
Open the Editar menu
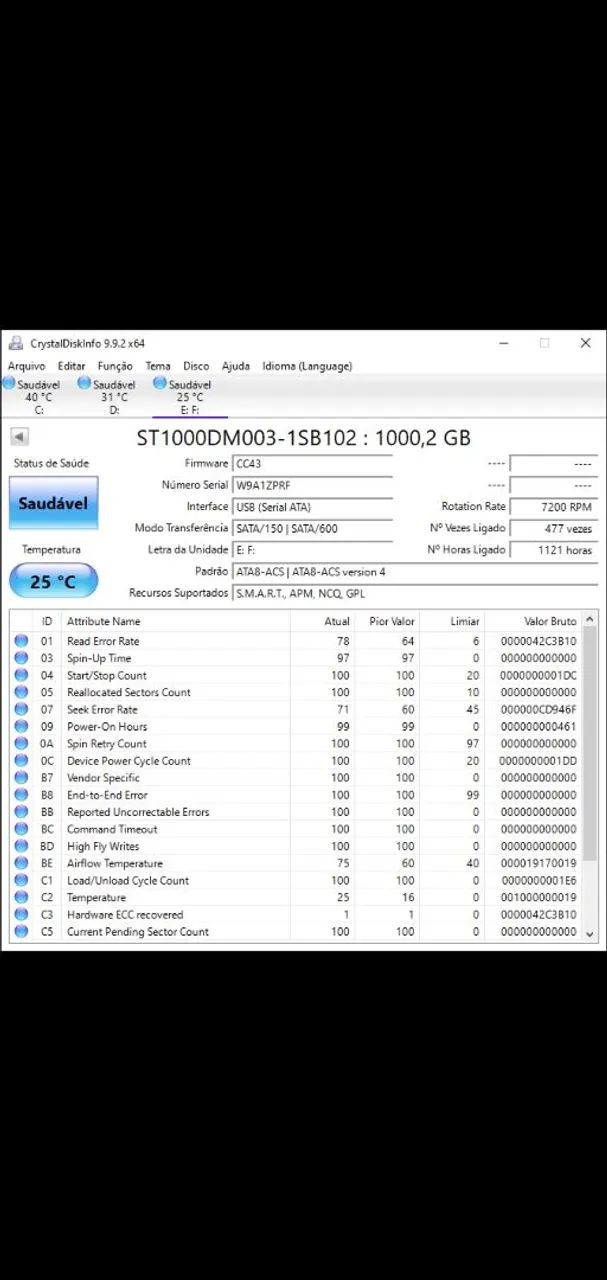tap(72, 366)
